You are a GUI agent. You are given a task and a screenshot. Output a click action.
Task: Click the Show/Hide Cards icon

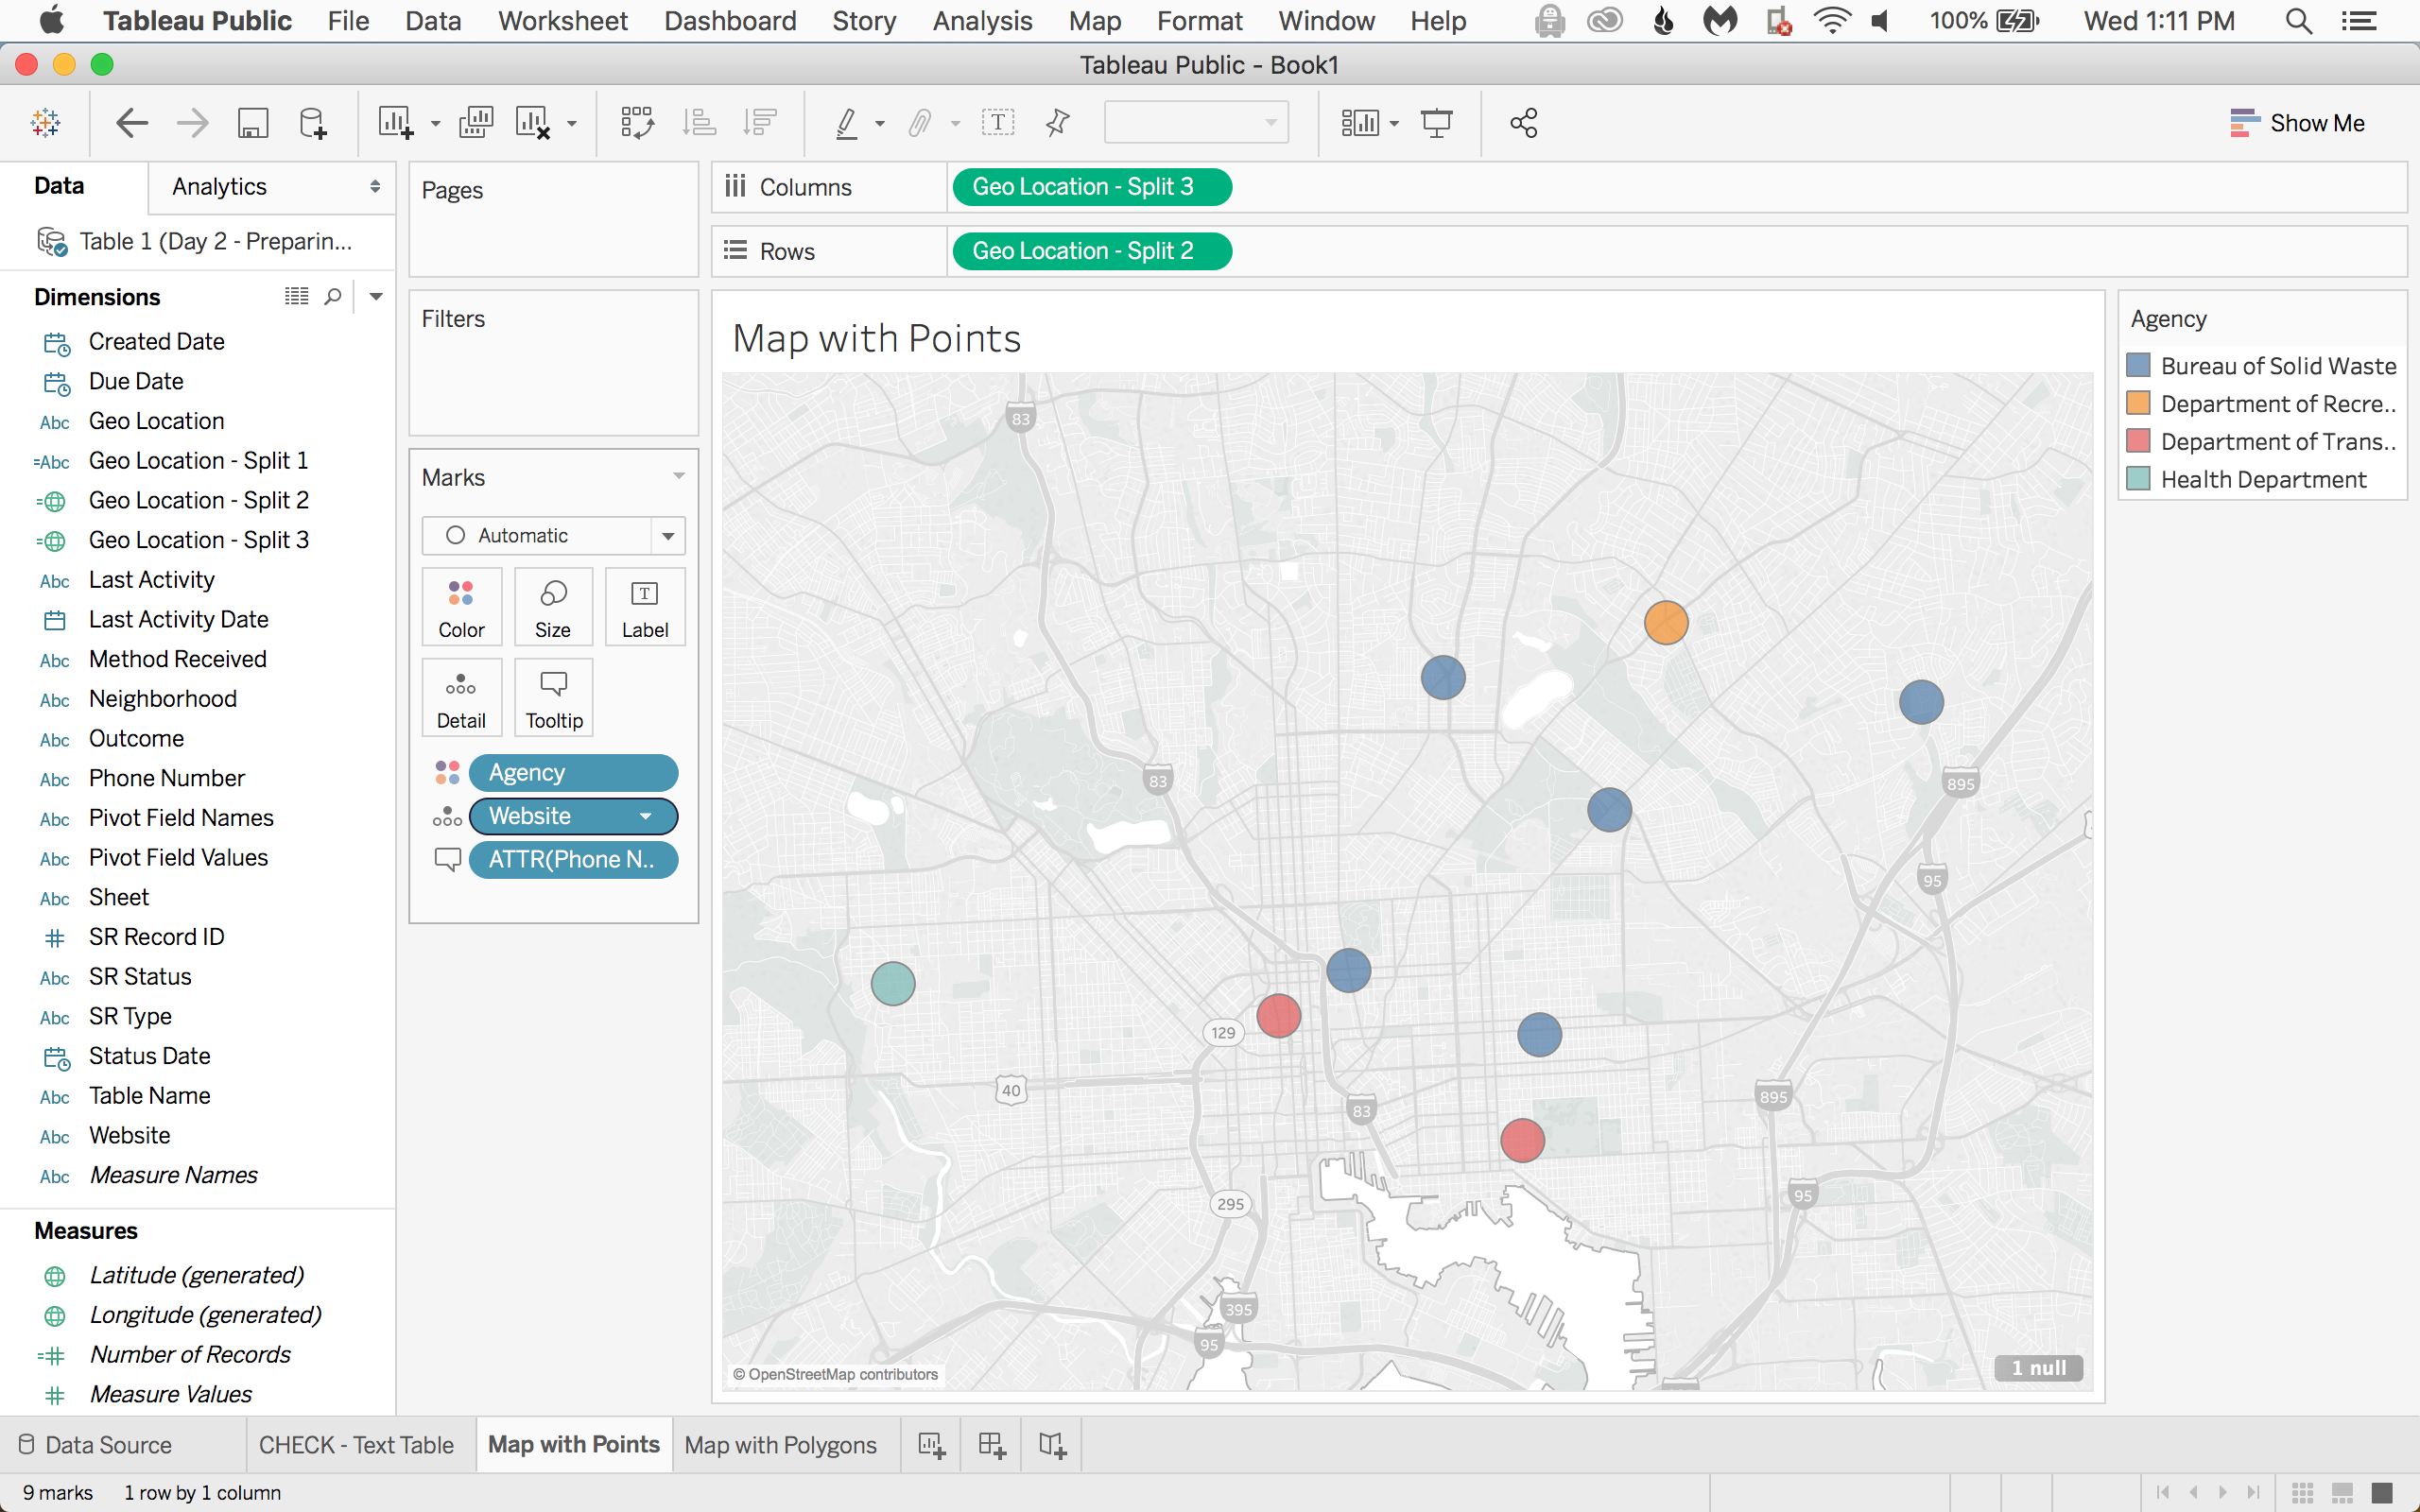point(1360,123)
